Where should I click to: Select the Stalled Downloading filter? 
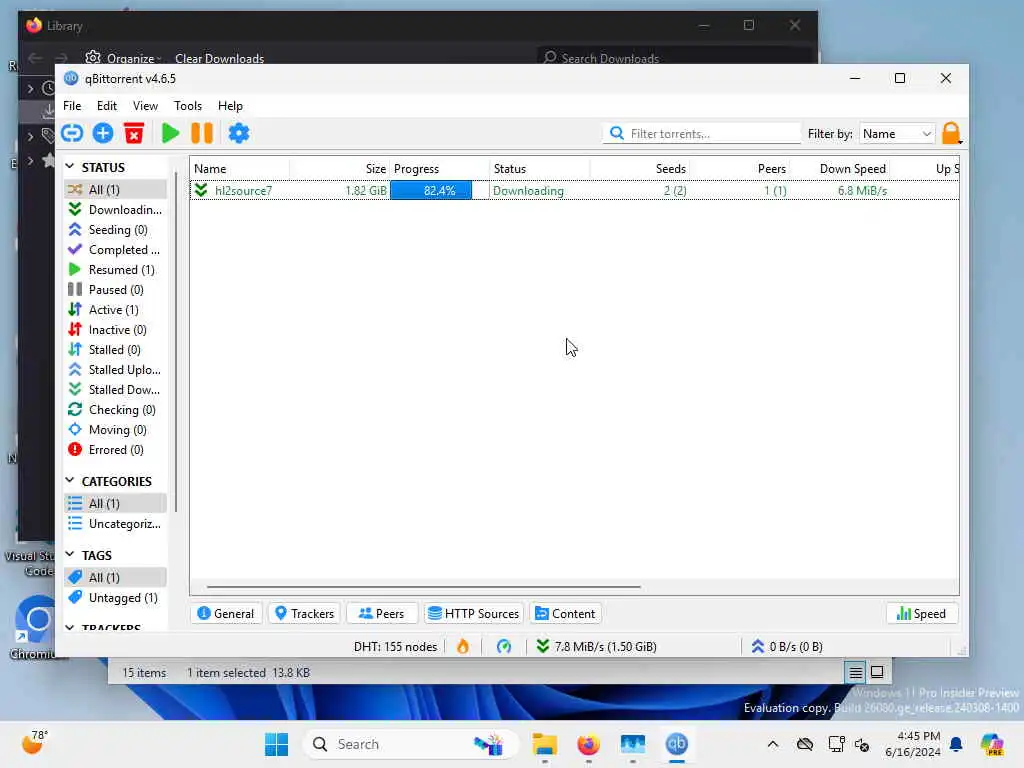coord(115,390)
